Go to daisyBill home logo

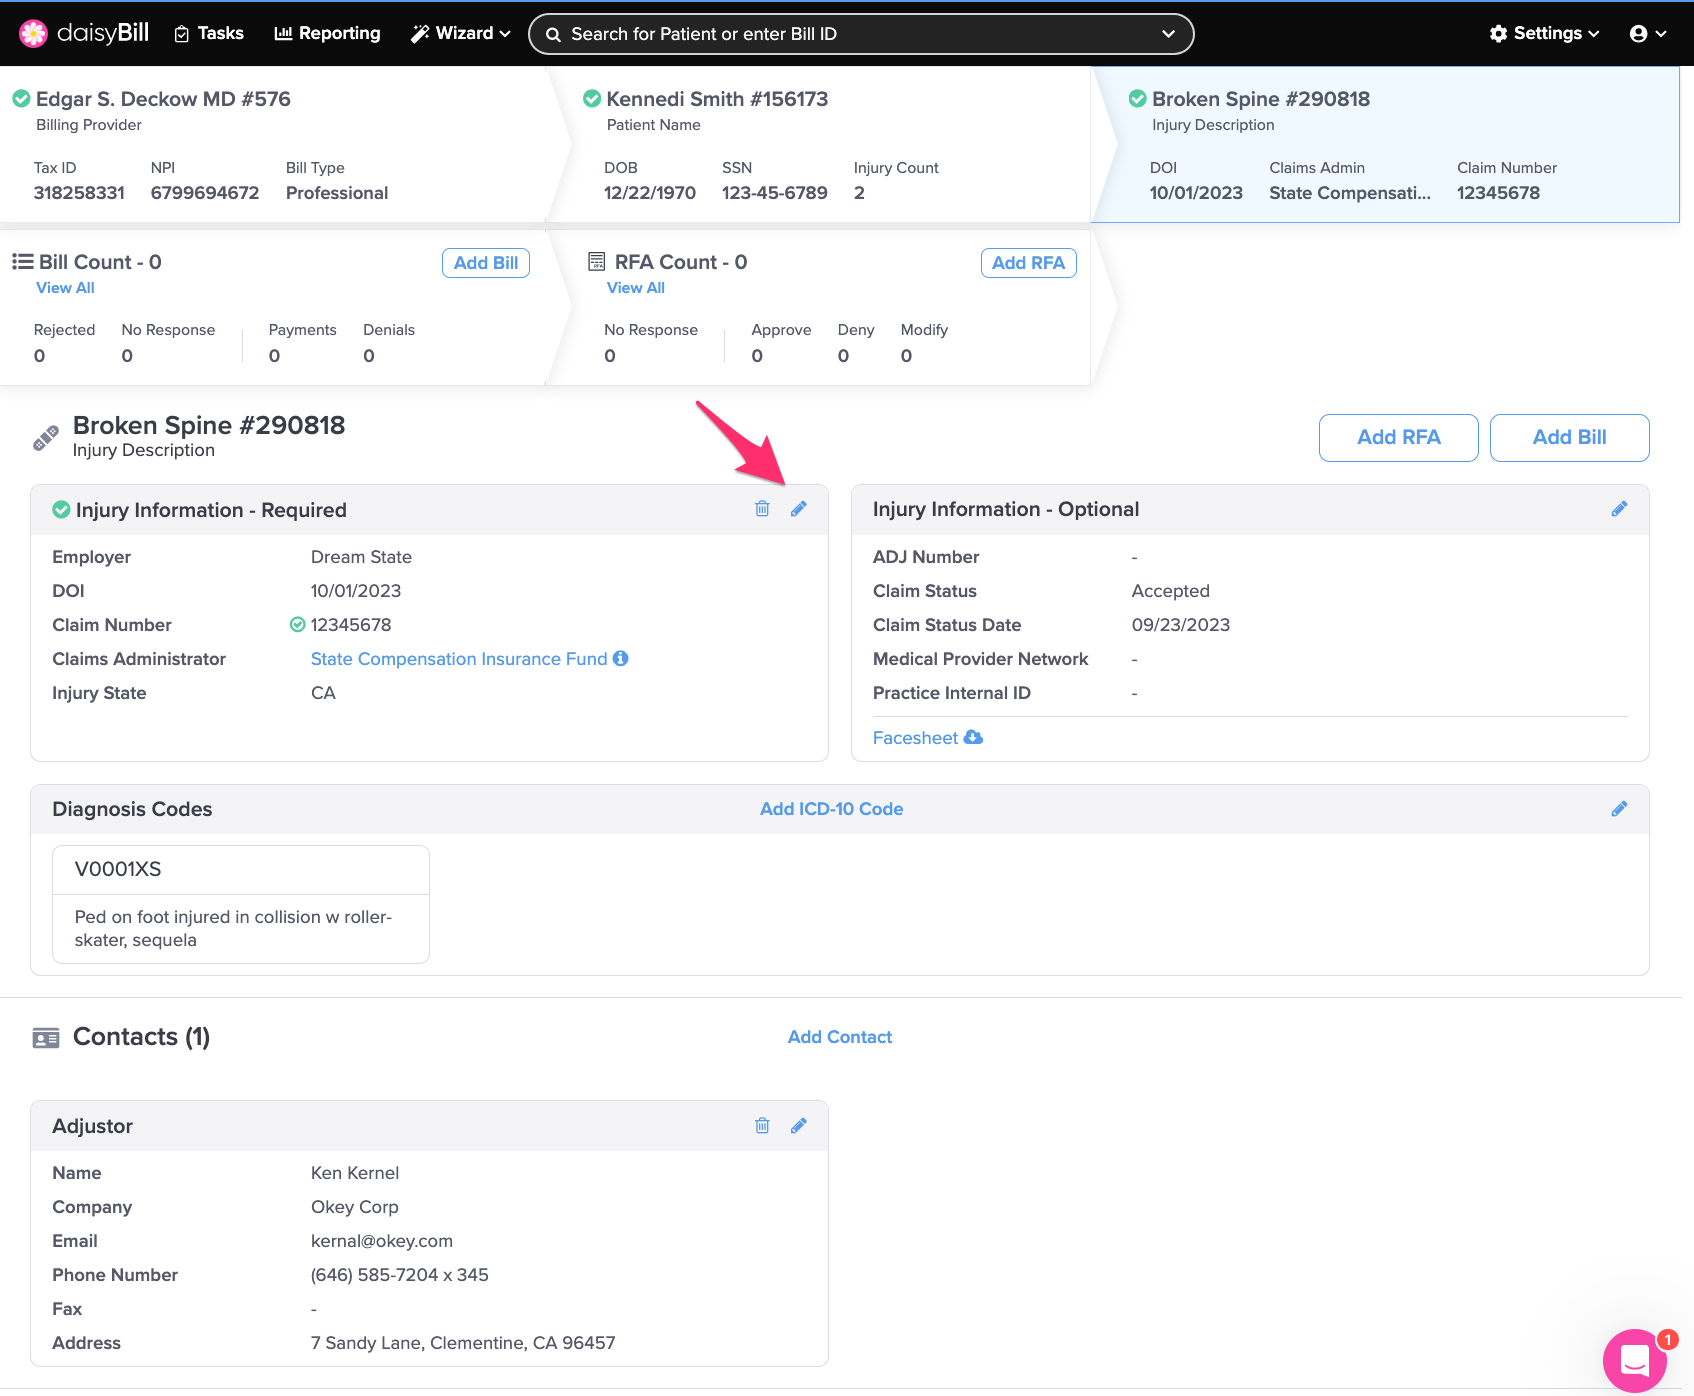[85, 33]
